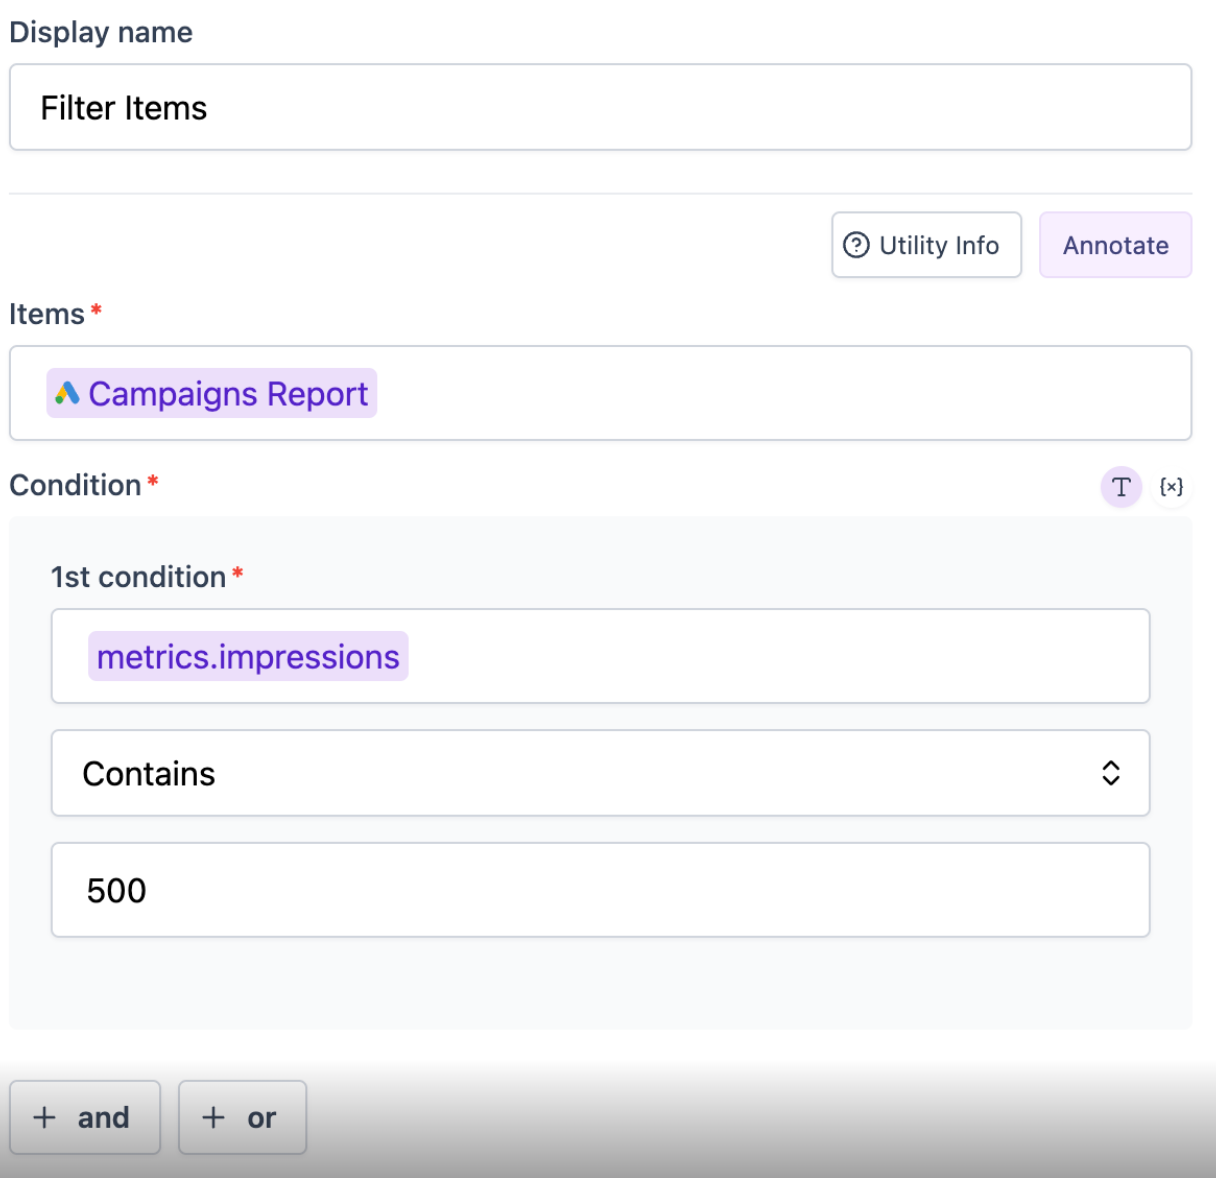Select the Campaigns Report chip in Items
This screenshot has height=1178, width=1216.
[227, 394]
